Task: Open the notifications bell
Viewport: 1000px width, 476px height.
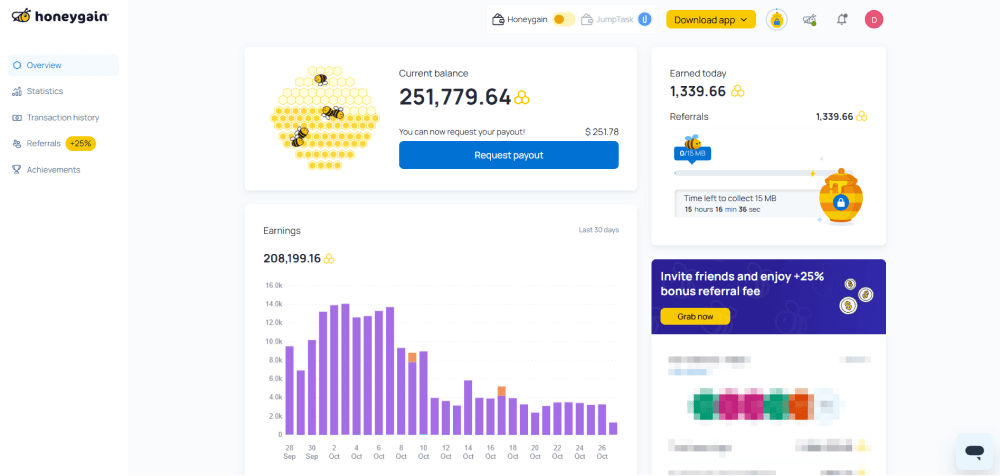Action: coord(842,19)
